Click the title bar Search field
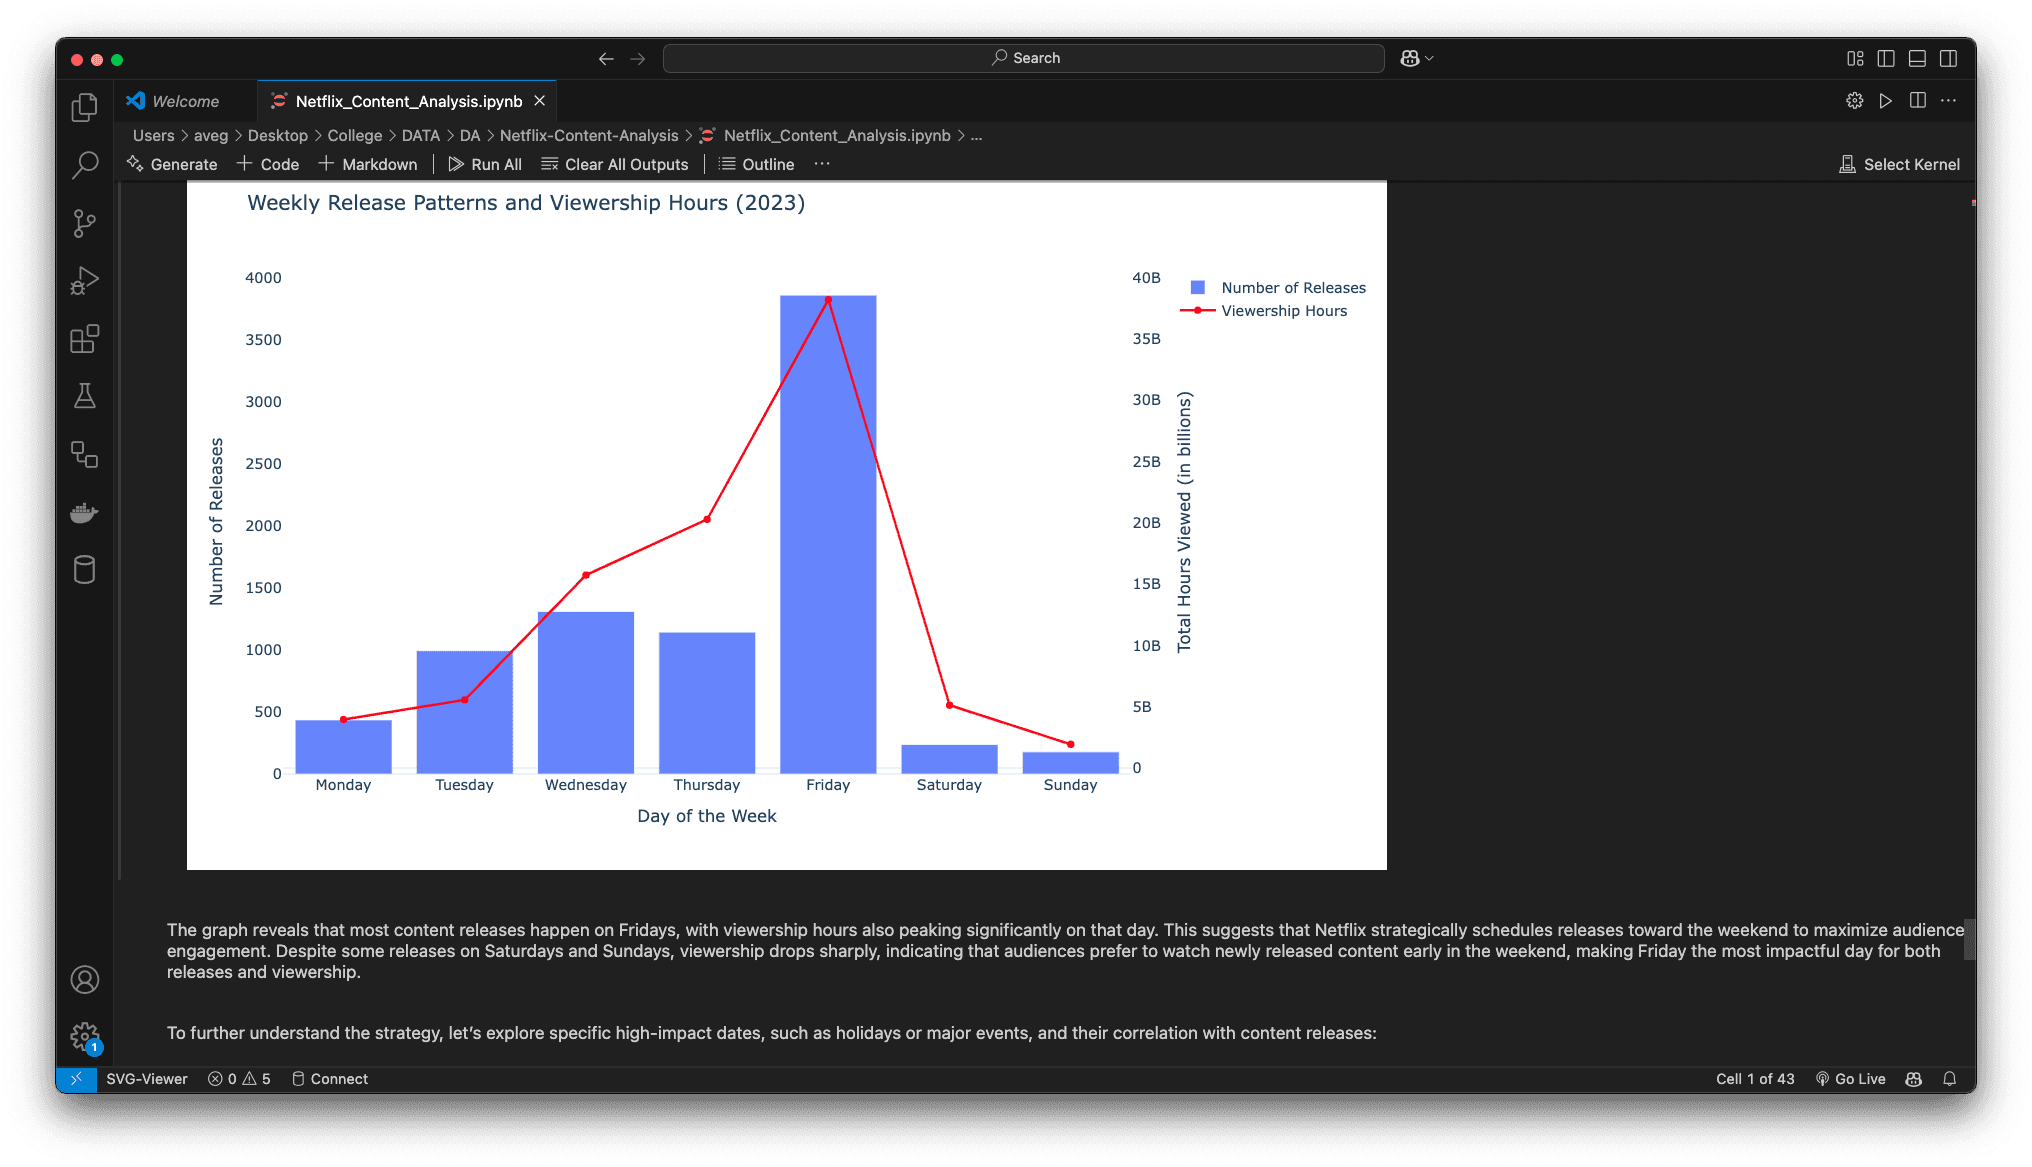 [x=1024, y=58]
